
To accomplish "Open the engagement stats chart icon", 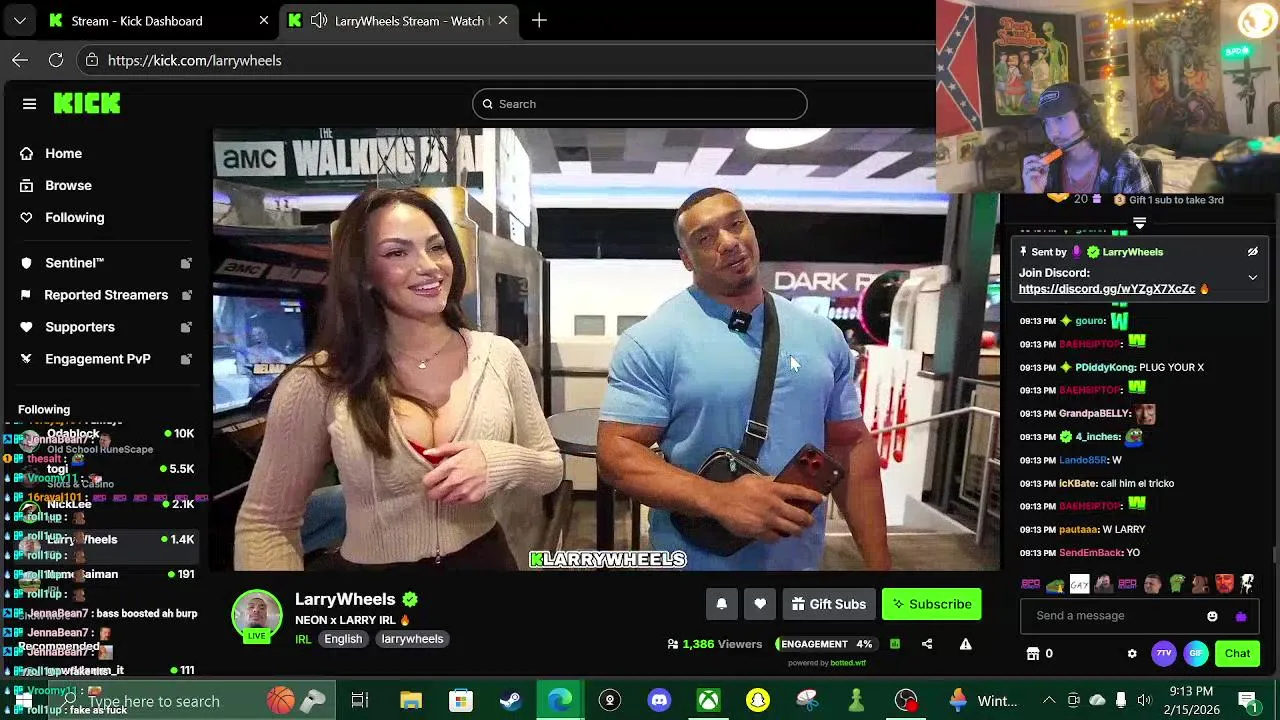I will coord(895,644).
